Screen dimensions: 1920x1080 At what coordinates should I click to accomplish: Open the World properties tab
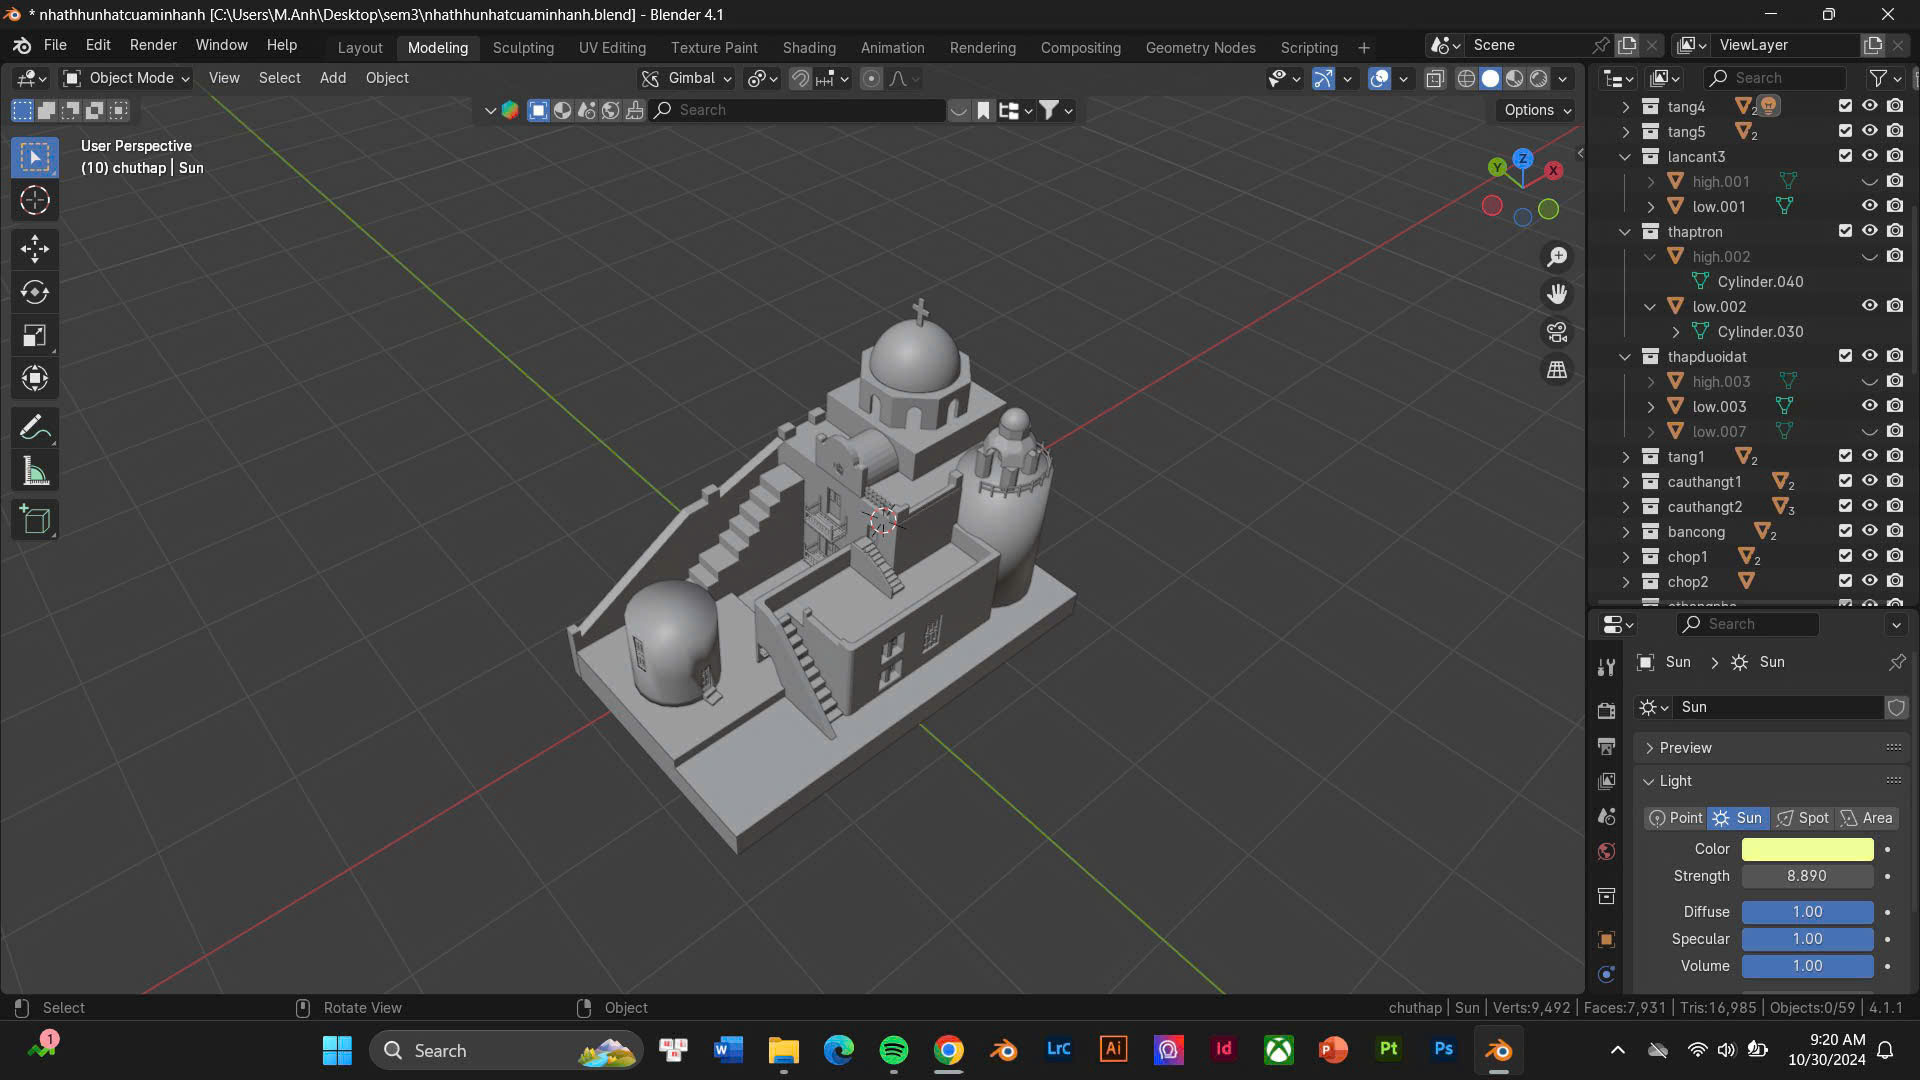pyautogui.click(x=1606, y=852)
